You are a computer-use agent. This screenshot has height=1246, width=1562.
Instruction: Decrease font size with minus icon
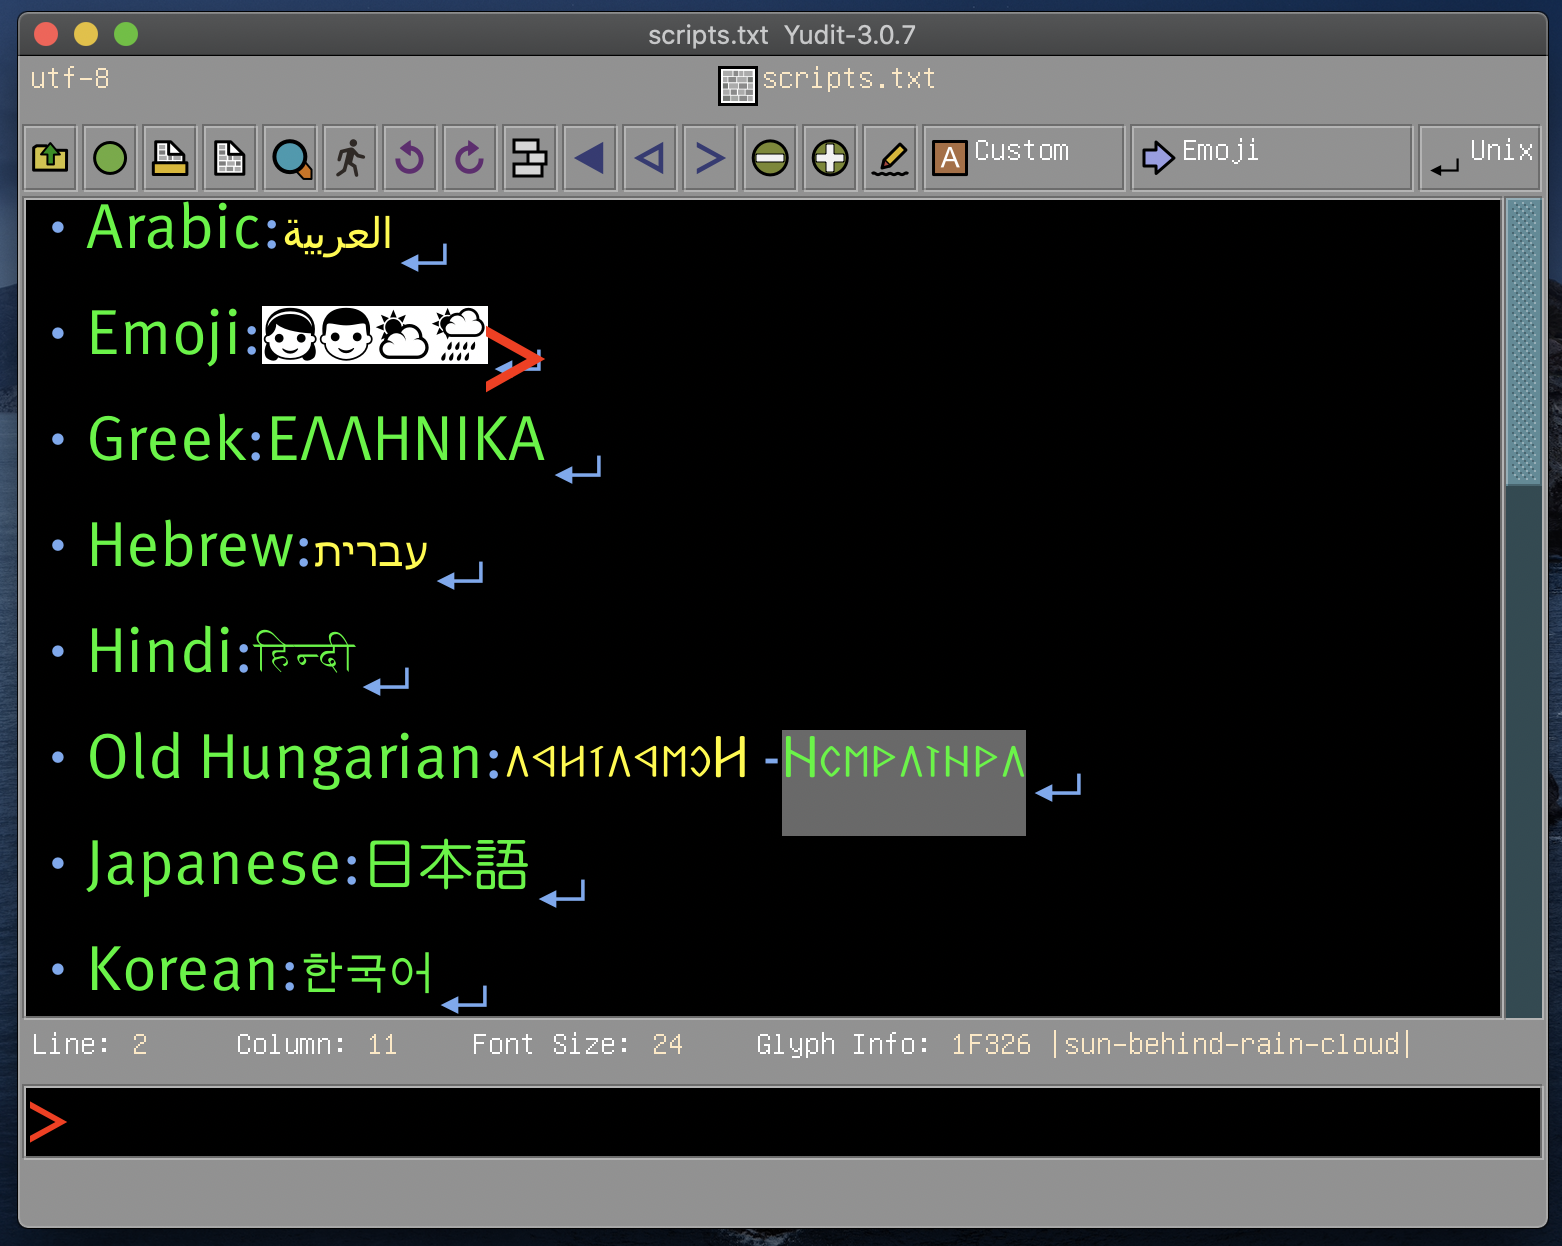tap(770, 158)
